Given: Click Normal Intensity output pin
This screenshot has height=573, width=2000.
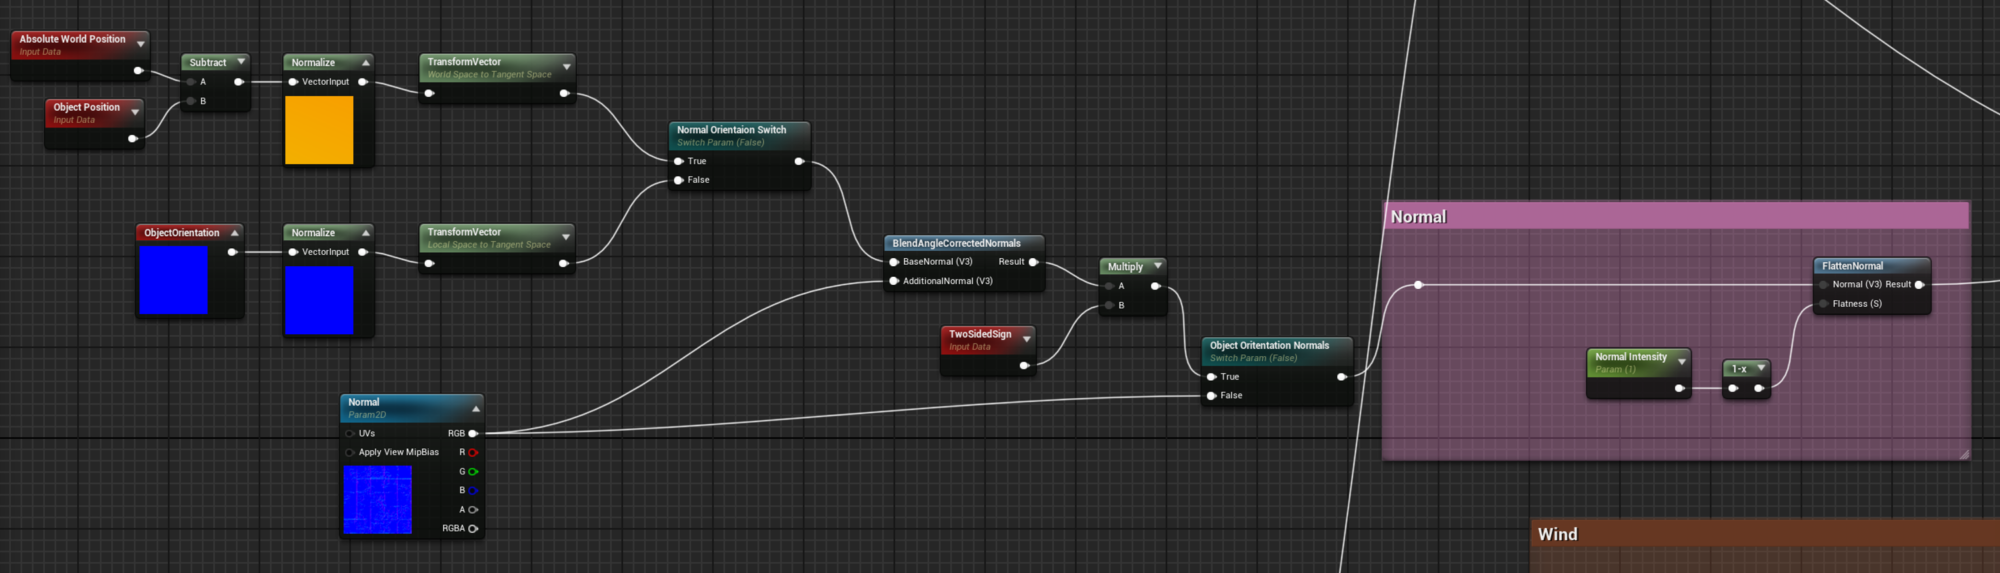Looking at the screenshot, I should 1680,388.
